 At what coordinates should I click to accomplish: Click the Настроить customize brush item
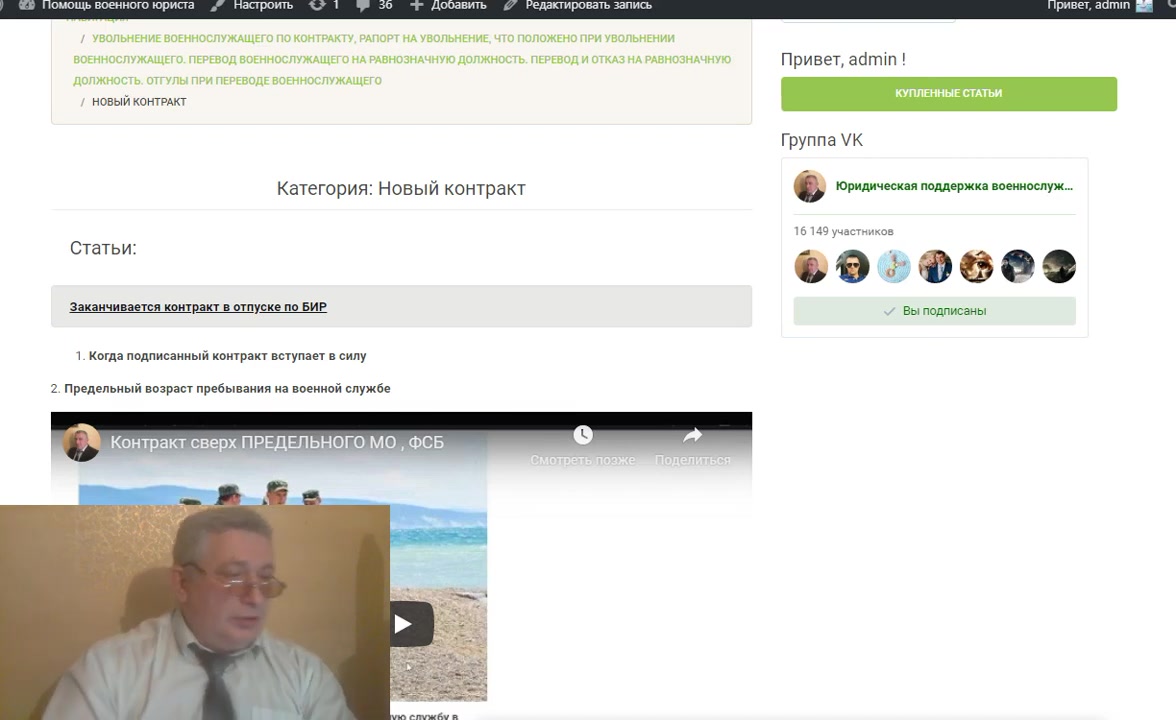(x=252, y=5)
